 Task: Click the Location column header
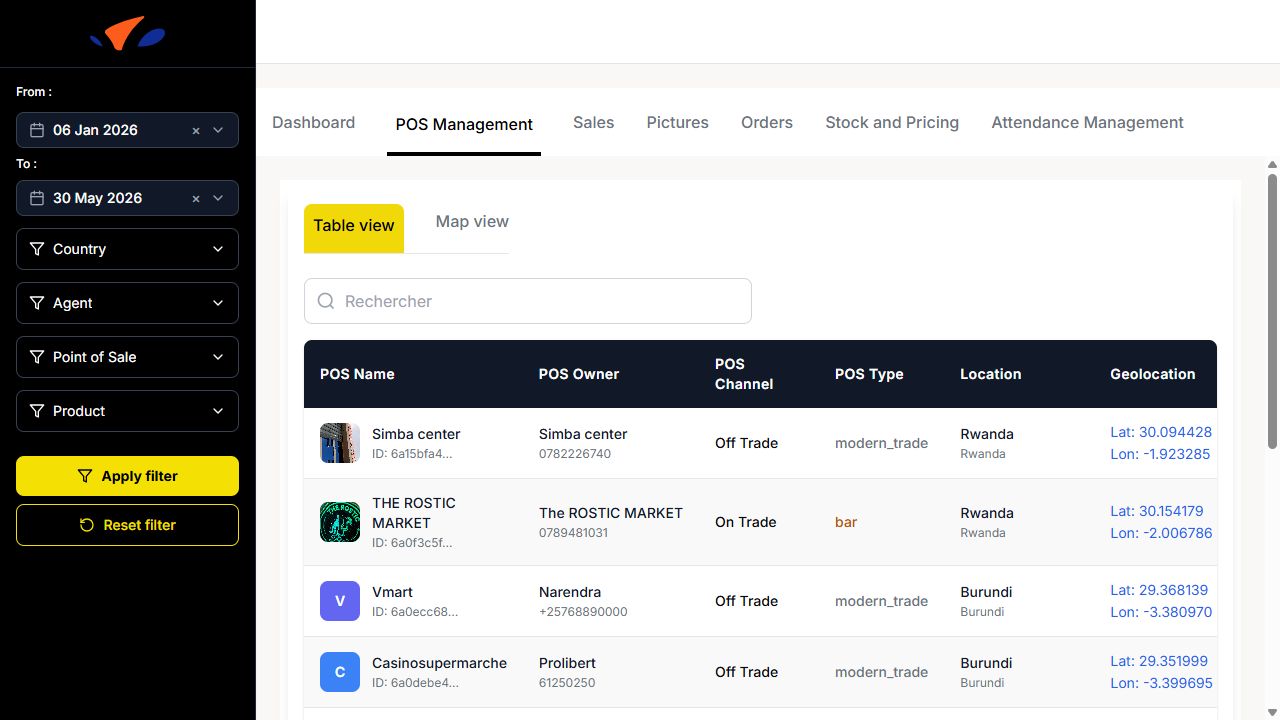[x=991, y=374]
